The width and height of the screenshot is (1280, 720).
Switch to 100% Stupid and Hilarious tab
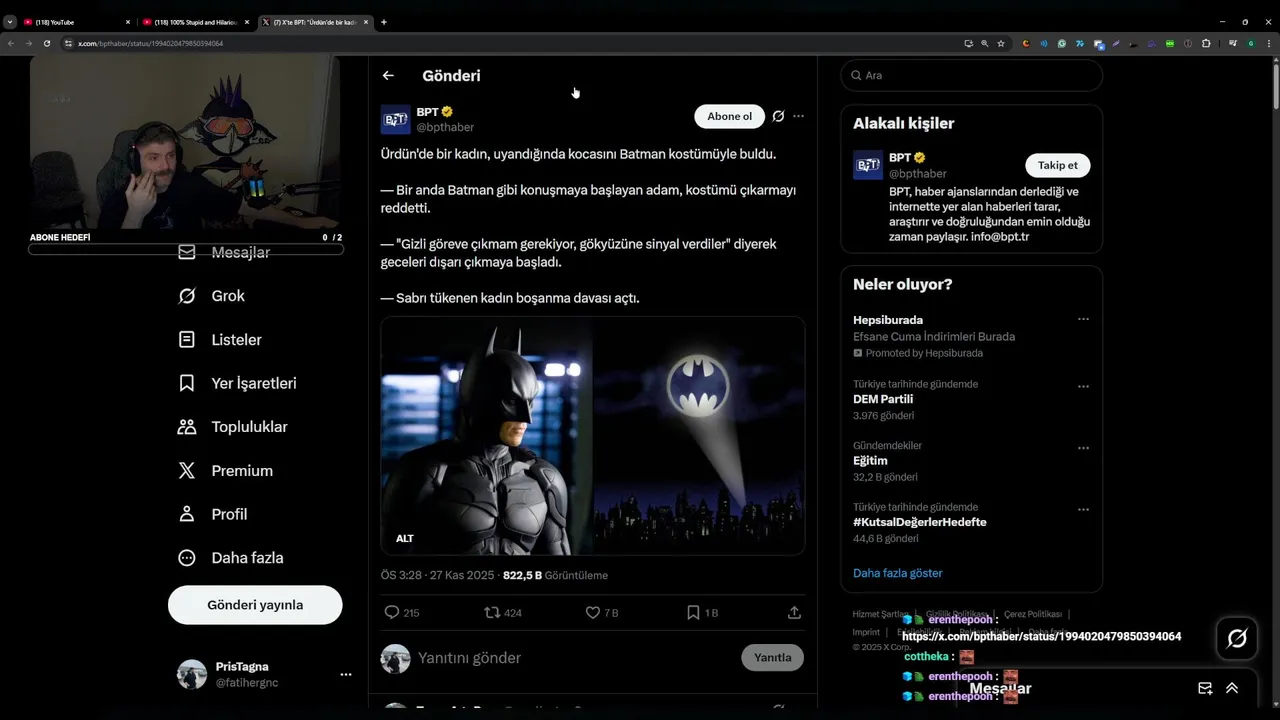tap(195, 22)
